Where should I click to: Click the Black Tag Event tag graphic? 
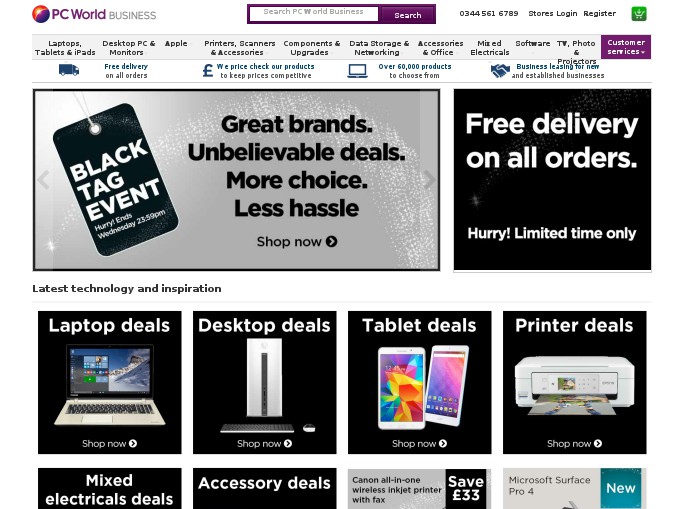115,179
